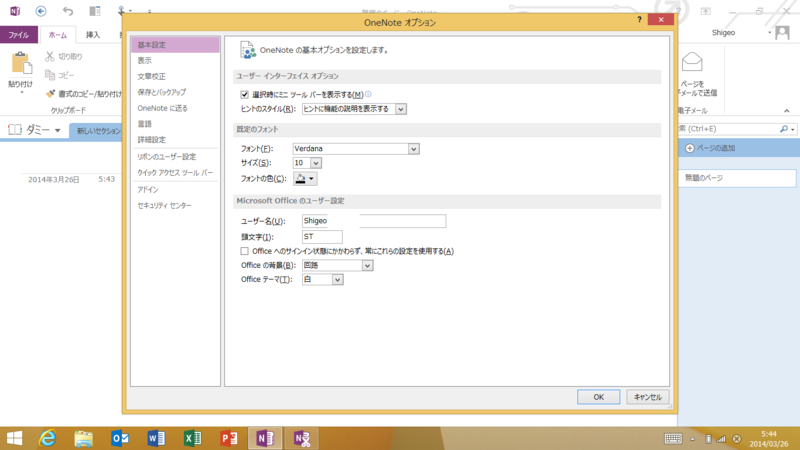Show the touch keyboard from the tray

point(673,439)
